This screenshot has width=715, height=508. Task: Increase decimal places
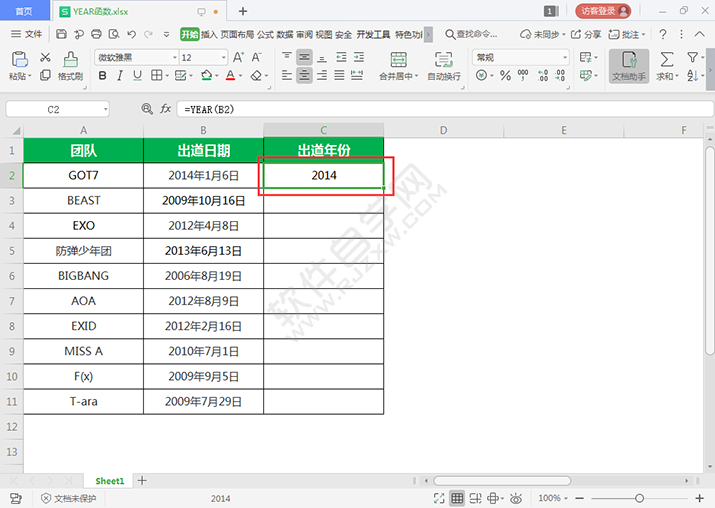[543, 76]
